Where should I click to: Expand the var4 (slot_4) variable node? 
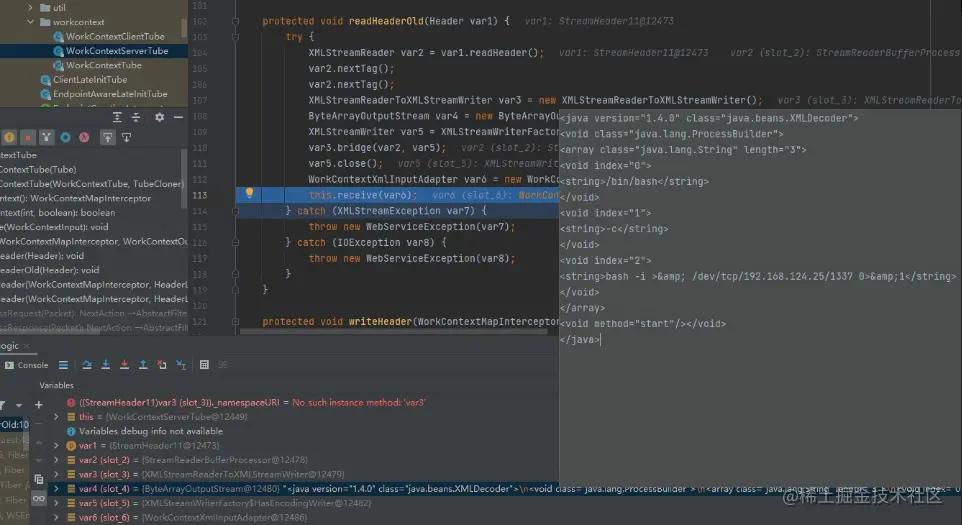pos(56,489)
